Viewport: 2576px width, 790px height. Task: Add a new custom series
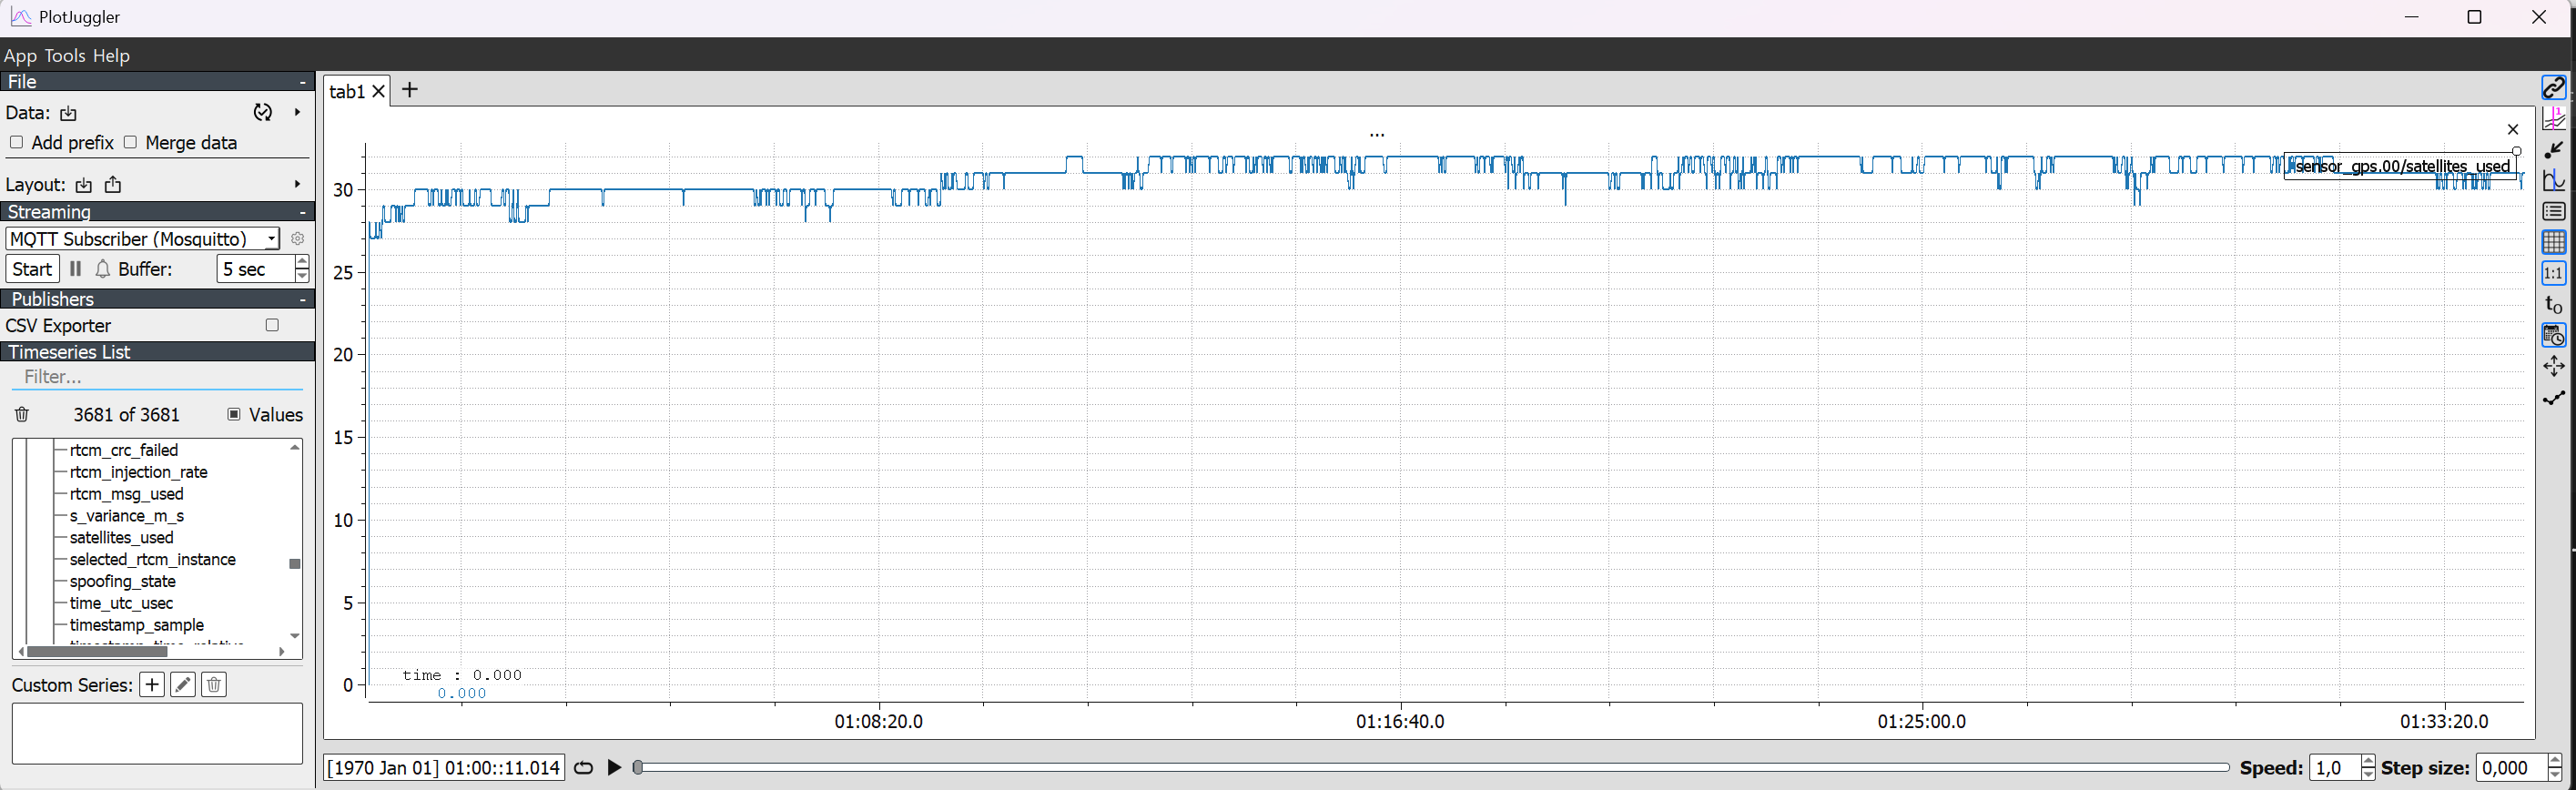[x=152, y=685]
